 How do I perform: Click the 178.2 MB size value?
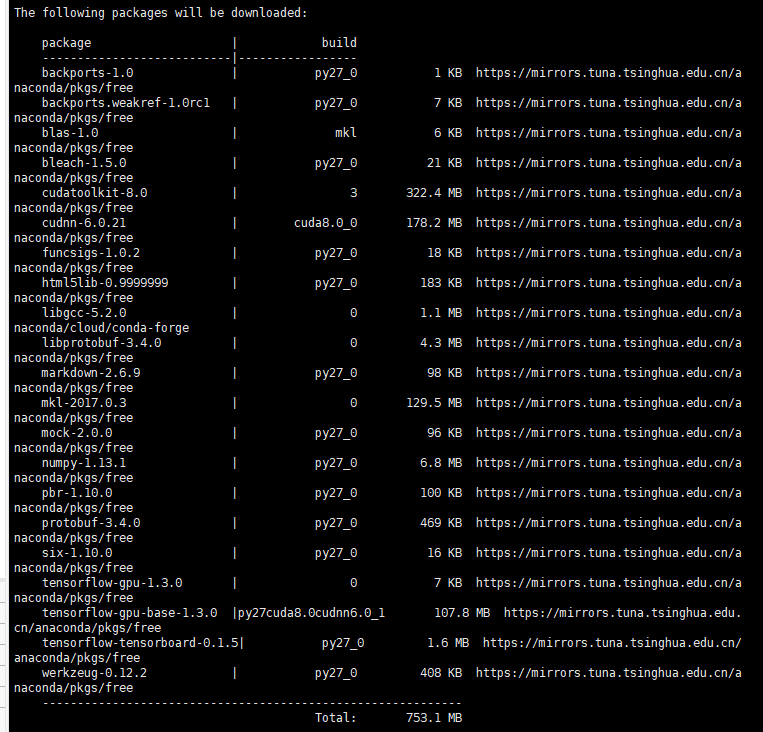pos(434,223)
